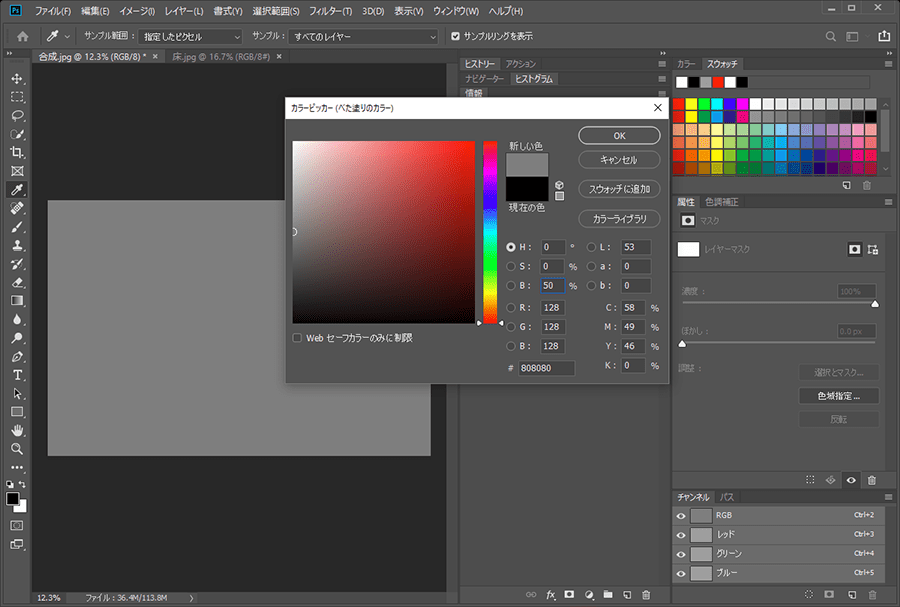The image size is (900, 607).
Task: Select the Crop tool
Action: point(17,152)
